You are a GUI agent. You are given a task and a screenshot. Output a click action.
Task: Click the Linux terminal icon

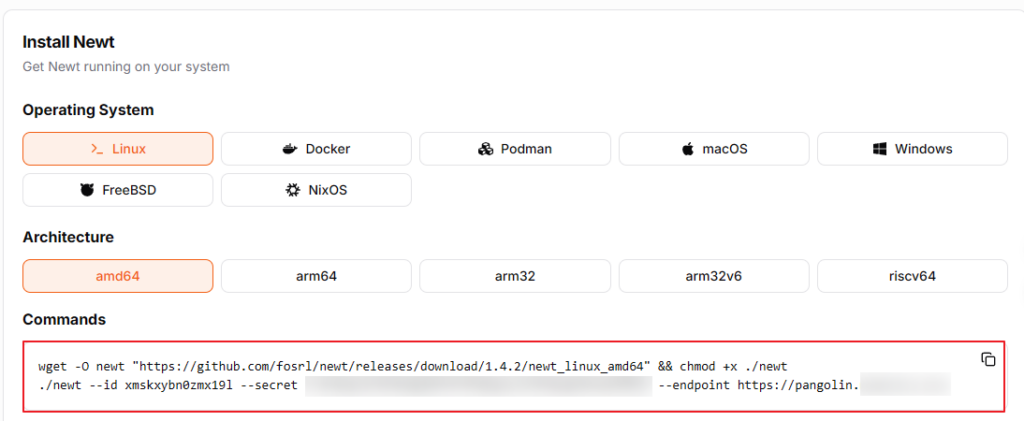point(97,149)
